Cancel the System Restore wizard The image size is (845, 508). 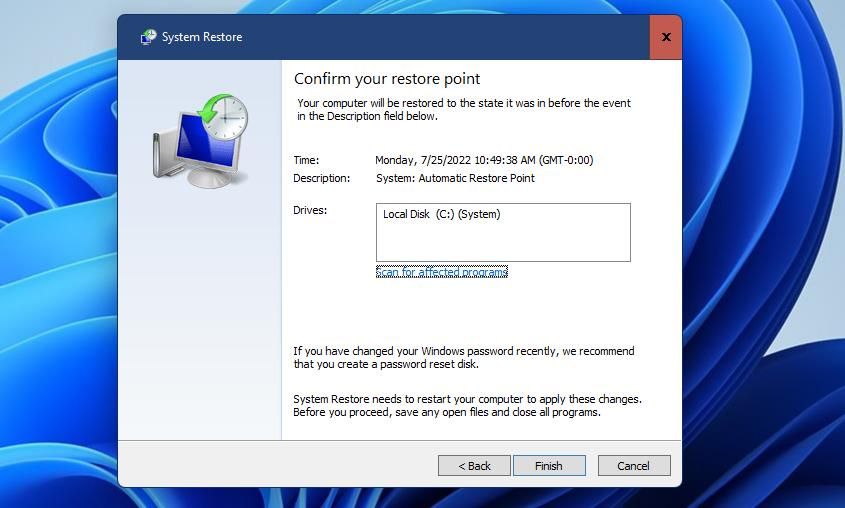(x=634, y=465)
